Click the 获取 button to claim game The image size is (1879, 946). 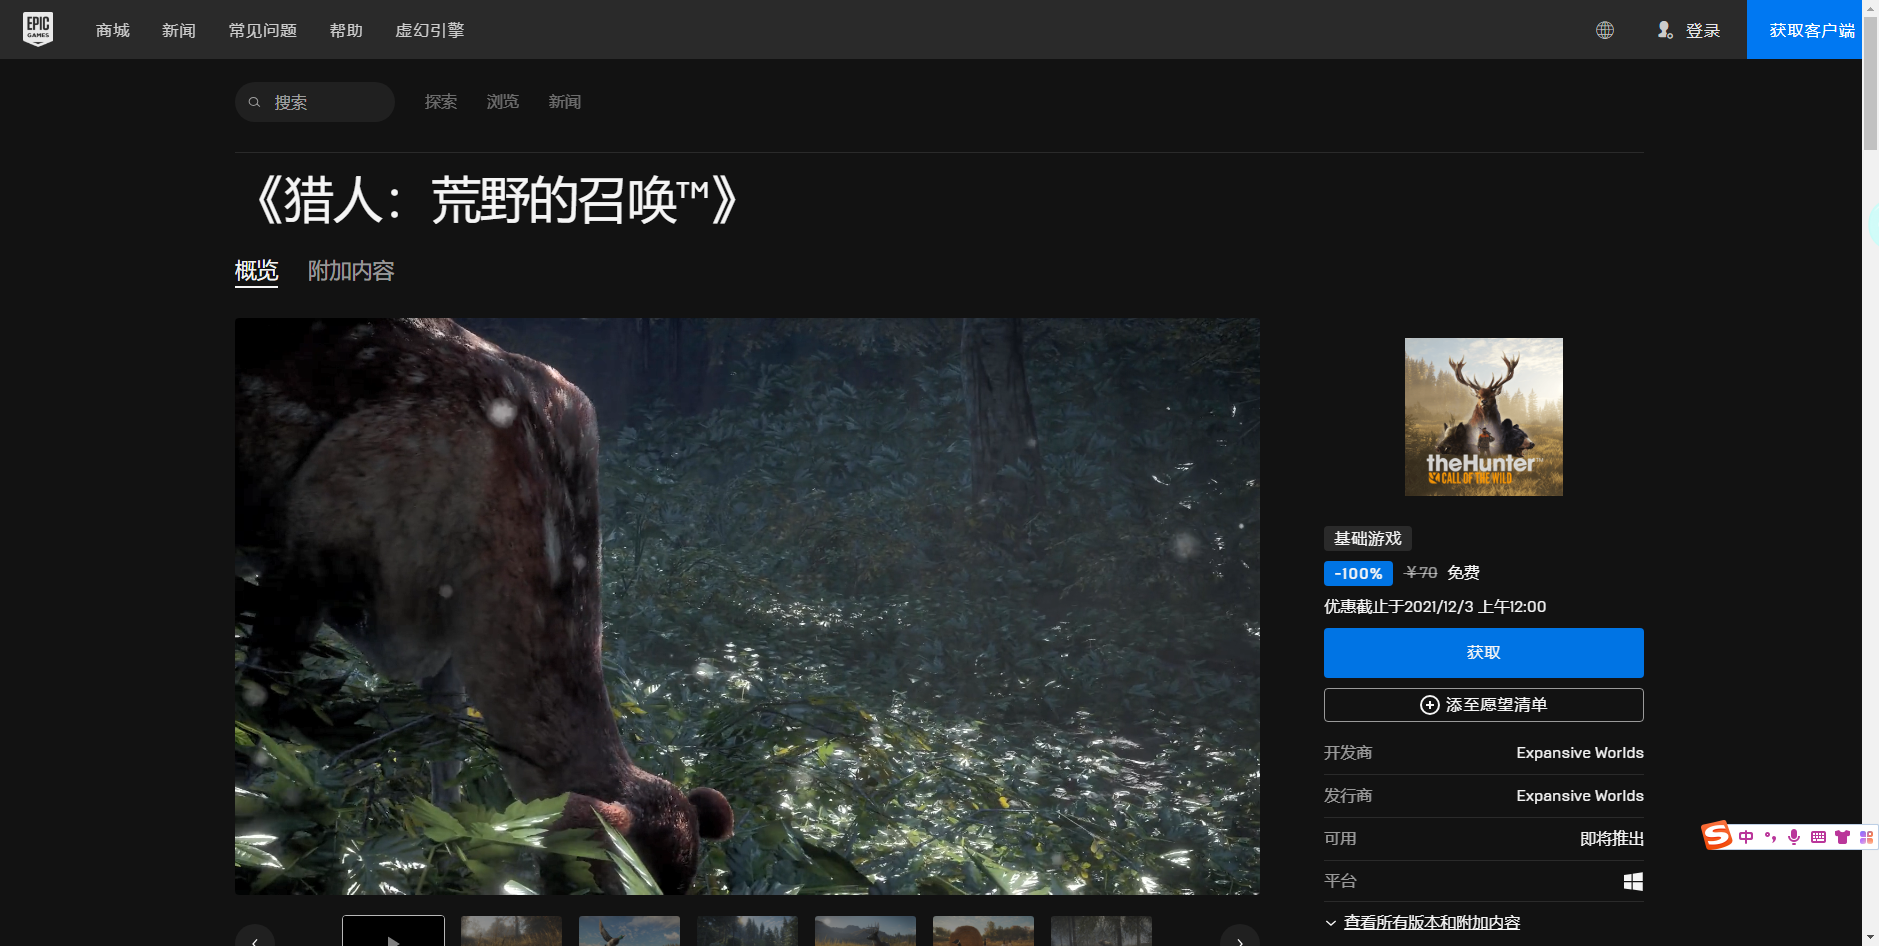(x=1482, y=652)
